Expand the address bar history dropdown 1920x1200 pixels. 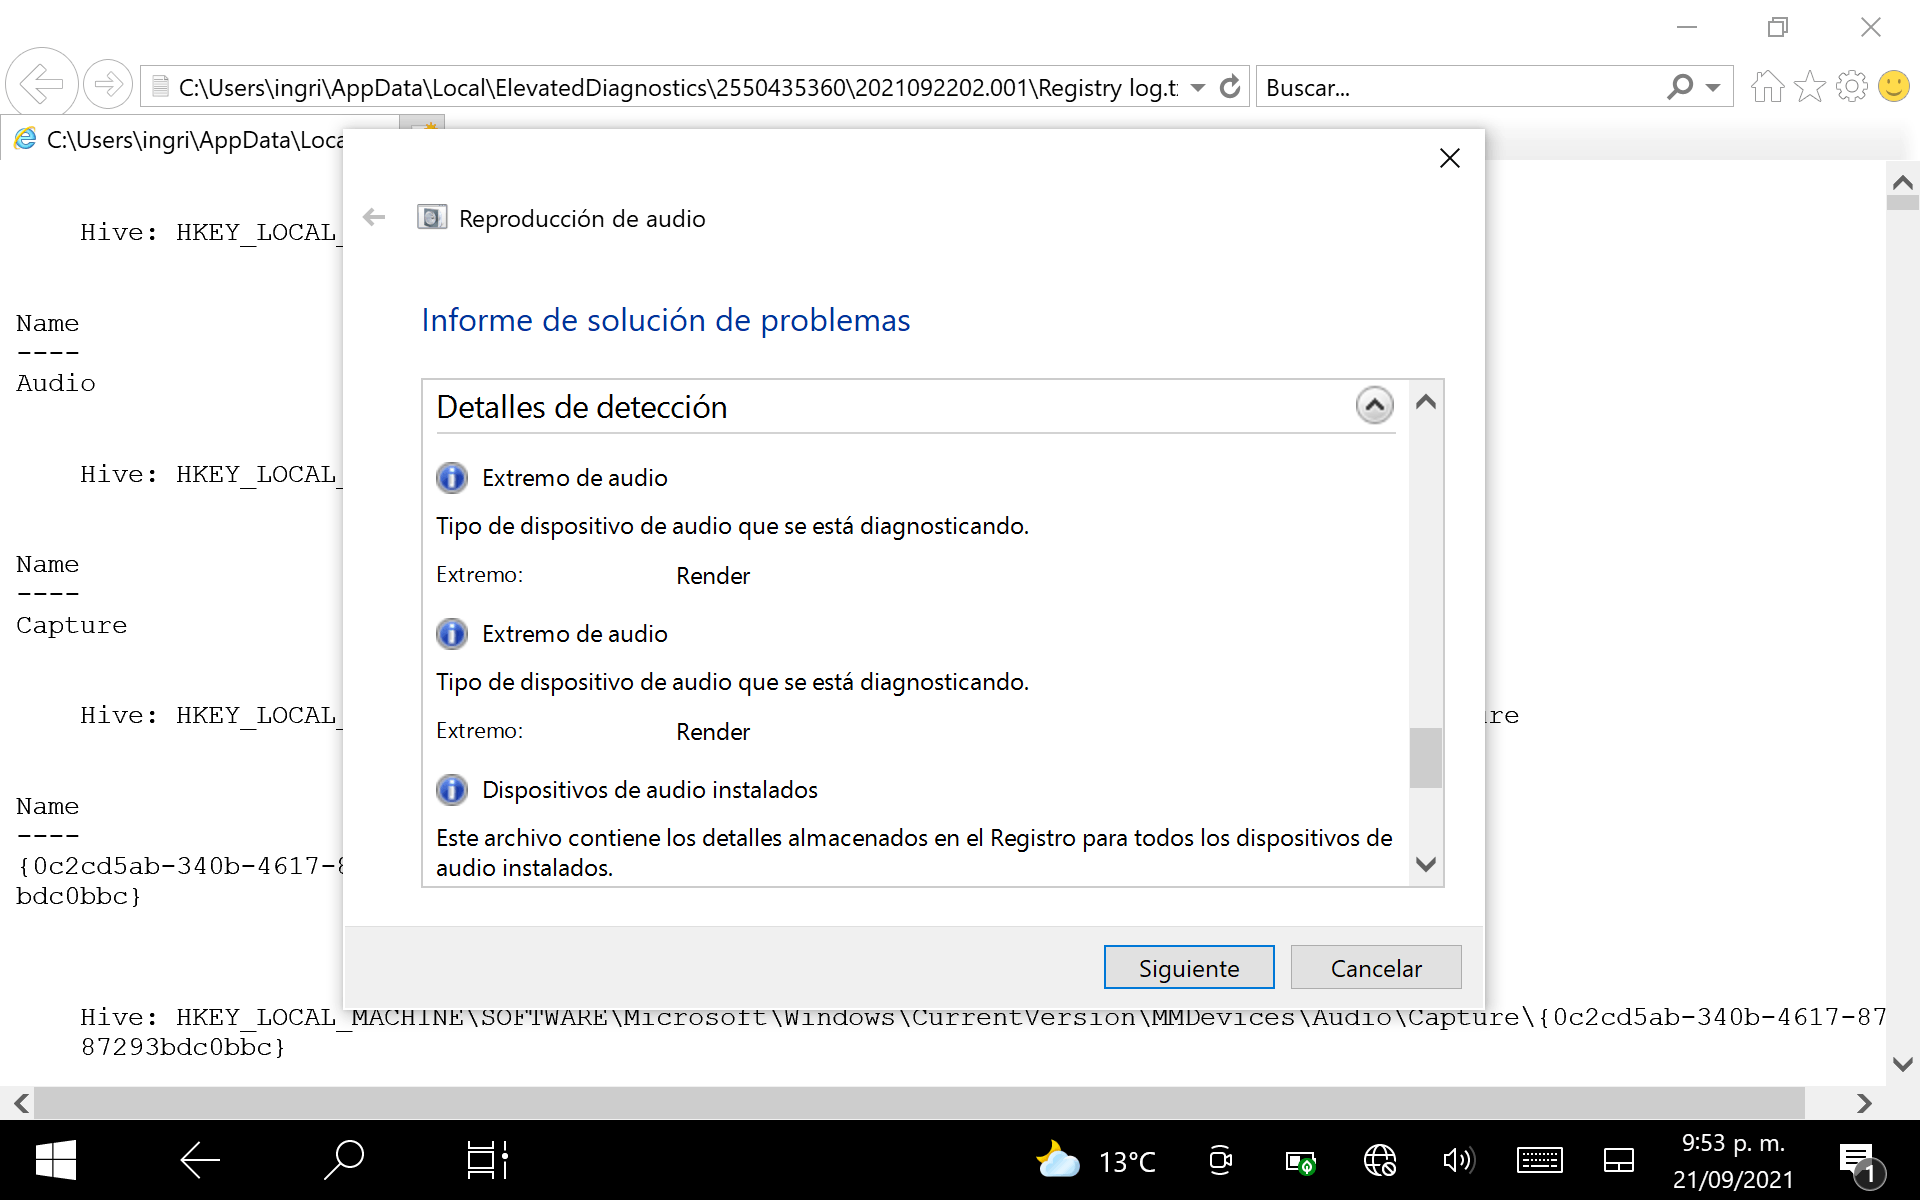[x=1198, y=87]
